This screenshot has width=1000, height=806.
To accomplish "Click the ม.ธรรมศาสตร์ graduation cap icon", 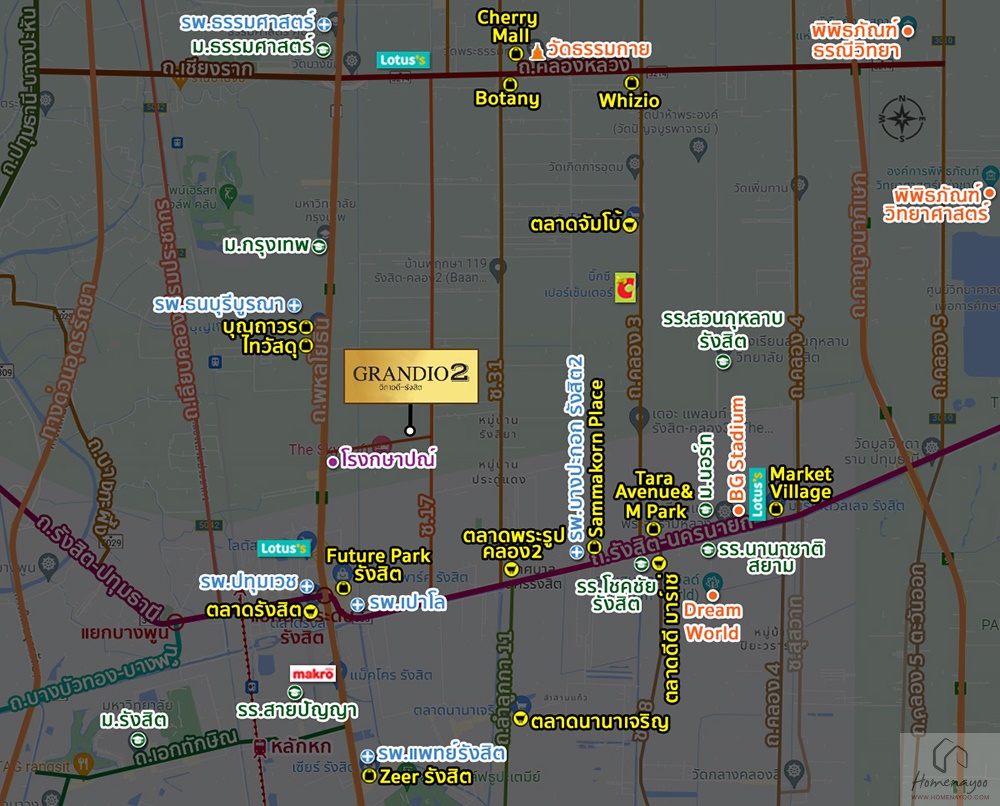I will click(x=323, y=48).
